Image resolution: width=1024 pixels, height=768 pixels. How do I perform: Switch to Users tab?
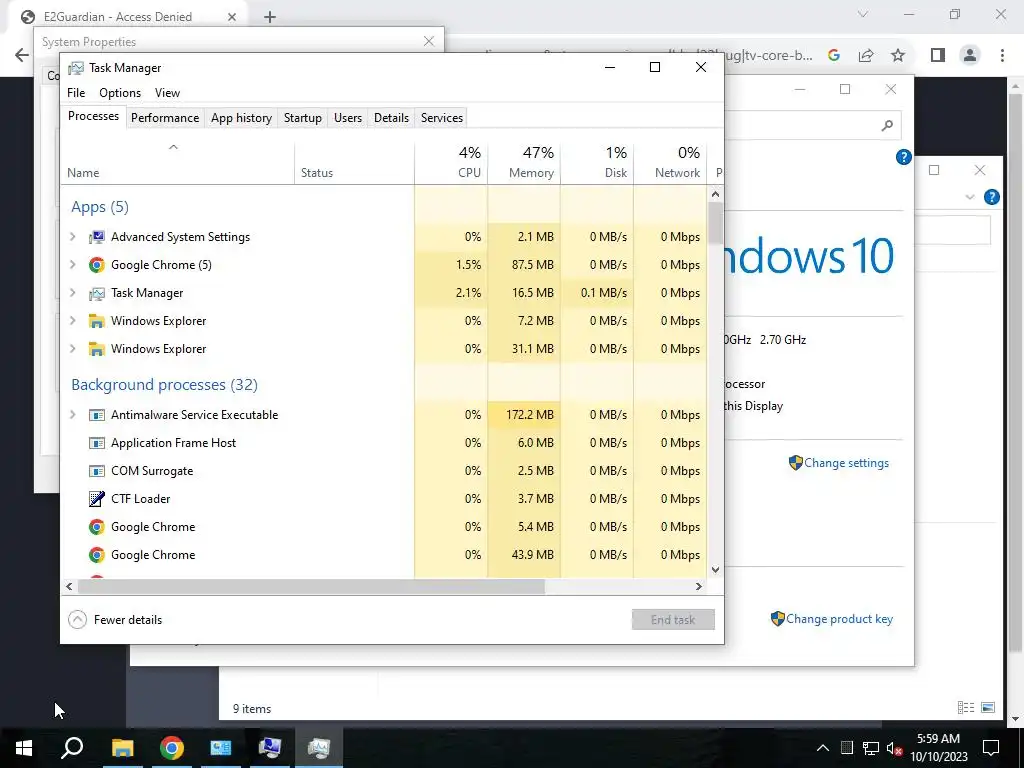pos(347,118)
